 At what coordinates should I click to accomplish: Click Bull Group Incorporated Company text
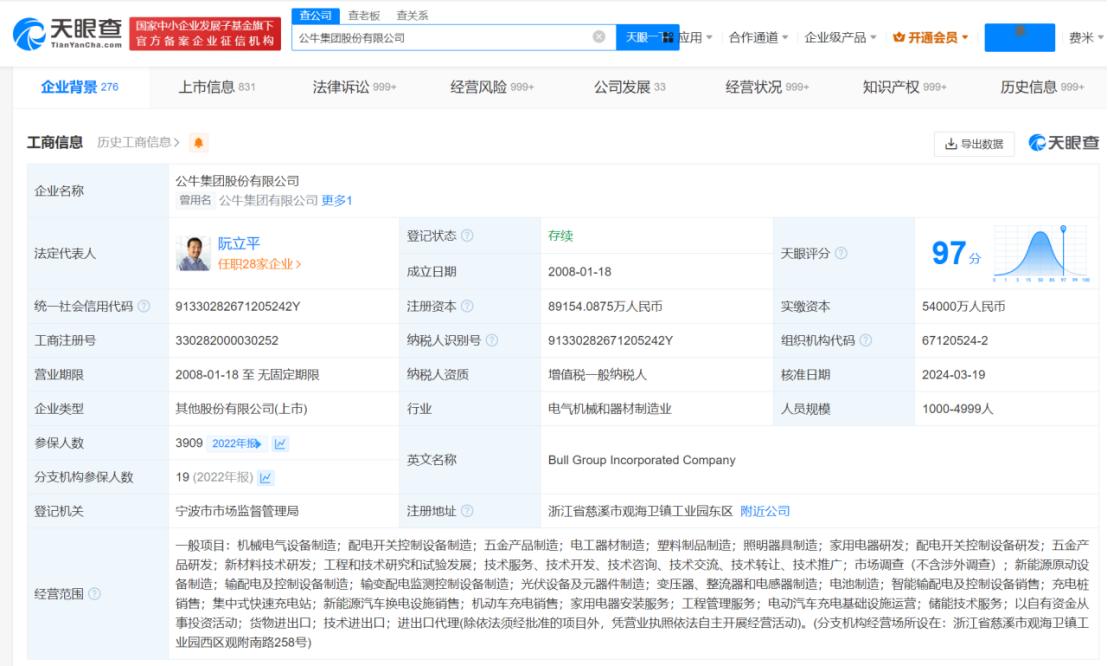pos(642,460)
